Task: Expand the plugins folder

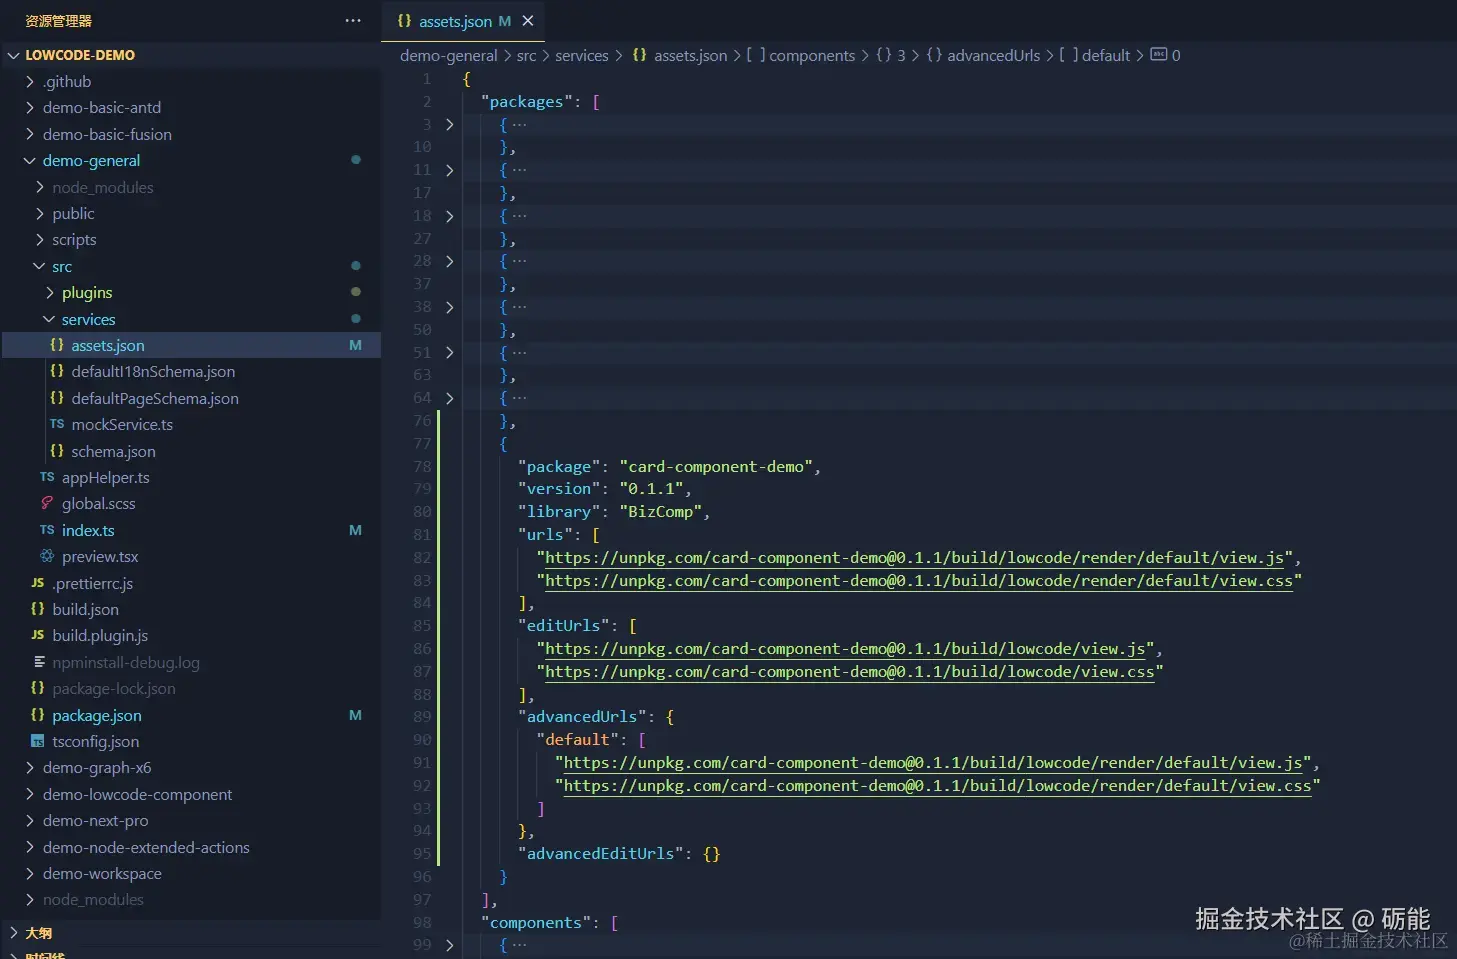Action: (x=50, y=293)
